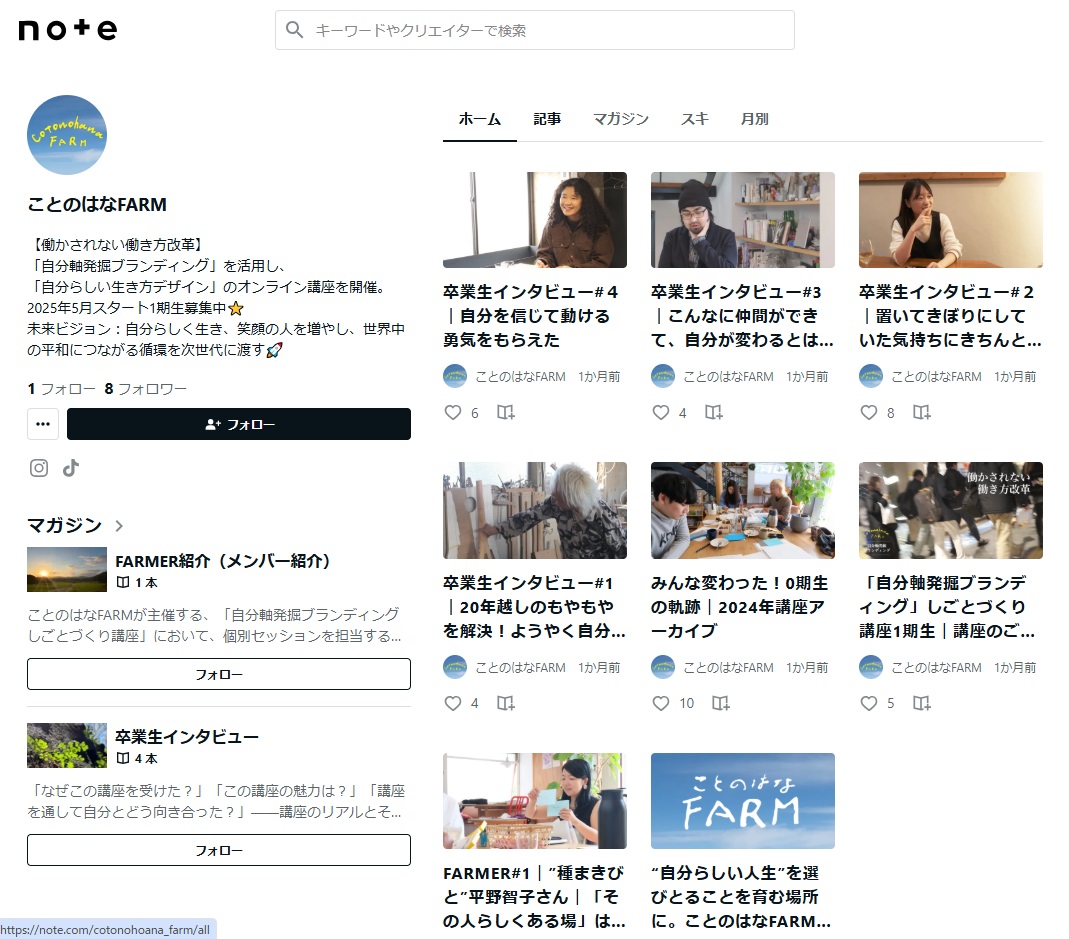Open author avatar under 卒業生インタビュー#2
The height and width of the screenshot is (939, 1069).
[x=871, y=376]
